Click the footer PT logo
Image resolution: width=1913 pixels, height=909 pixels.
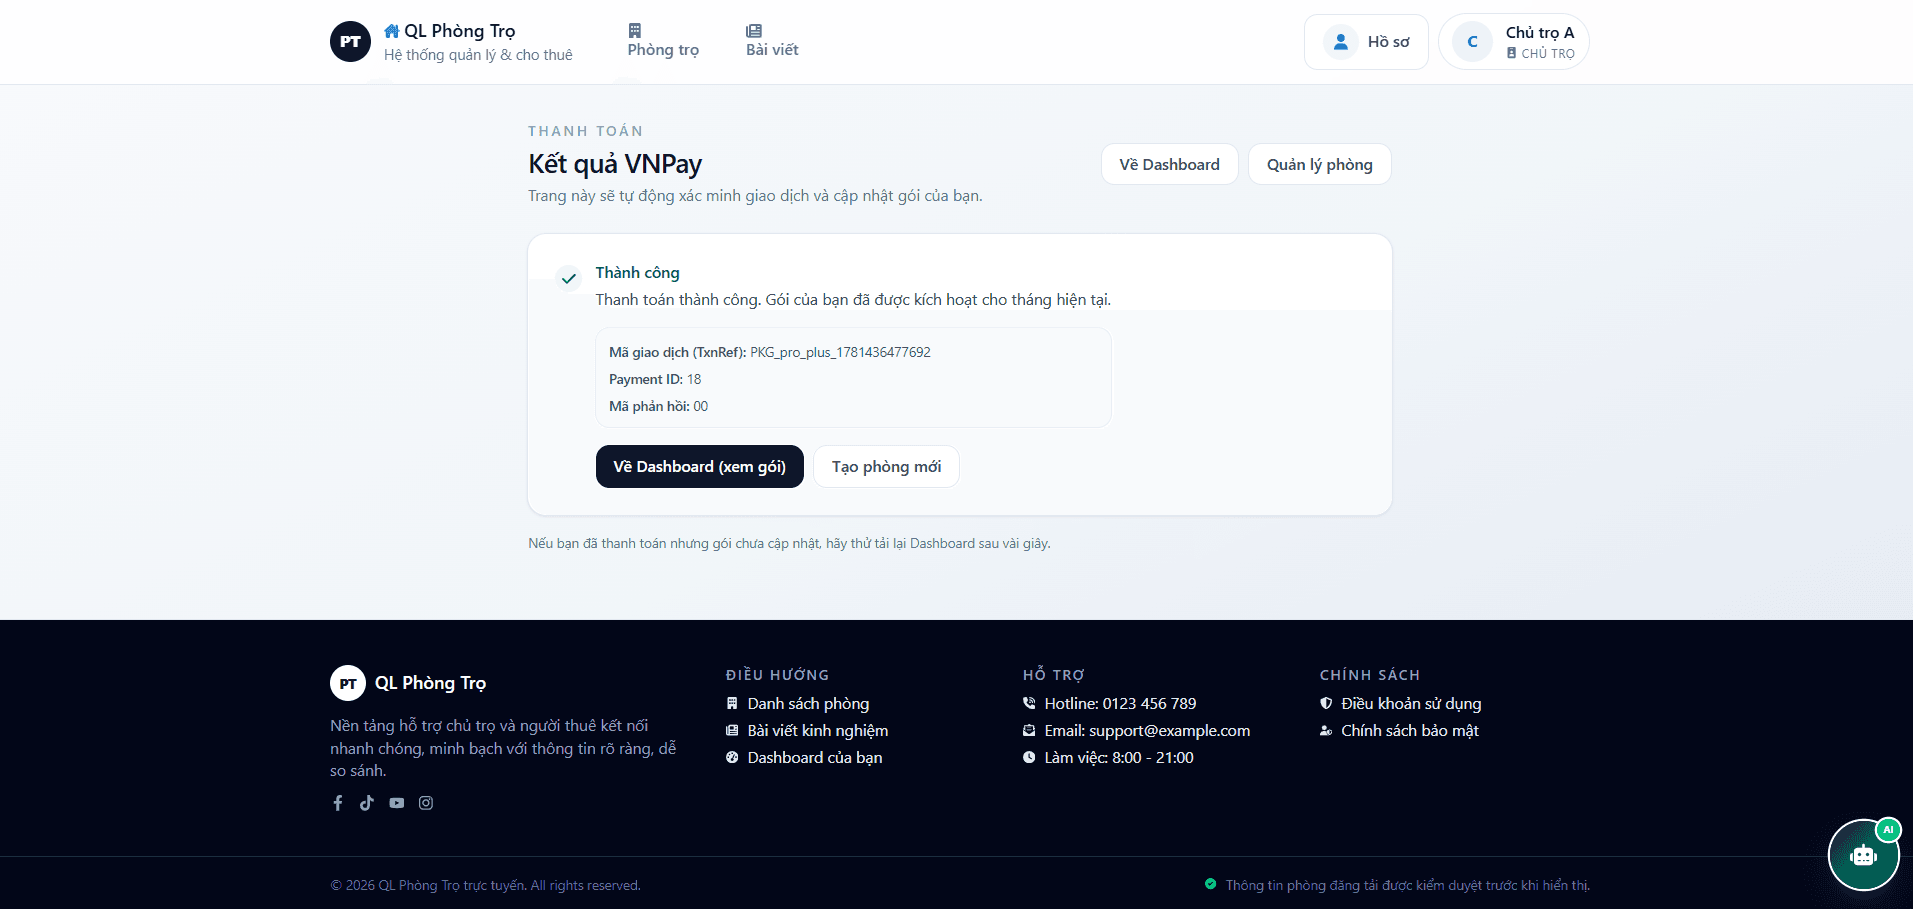tap(348, 684)
